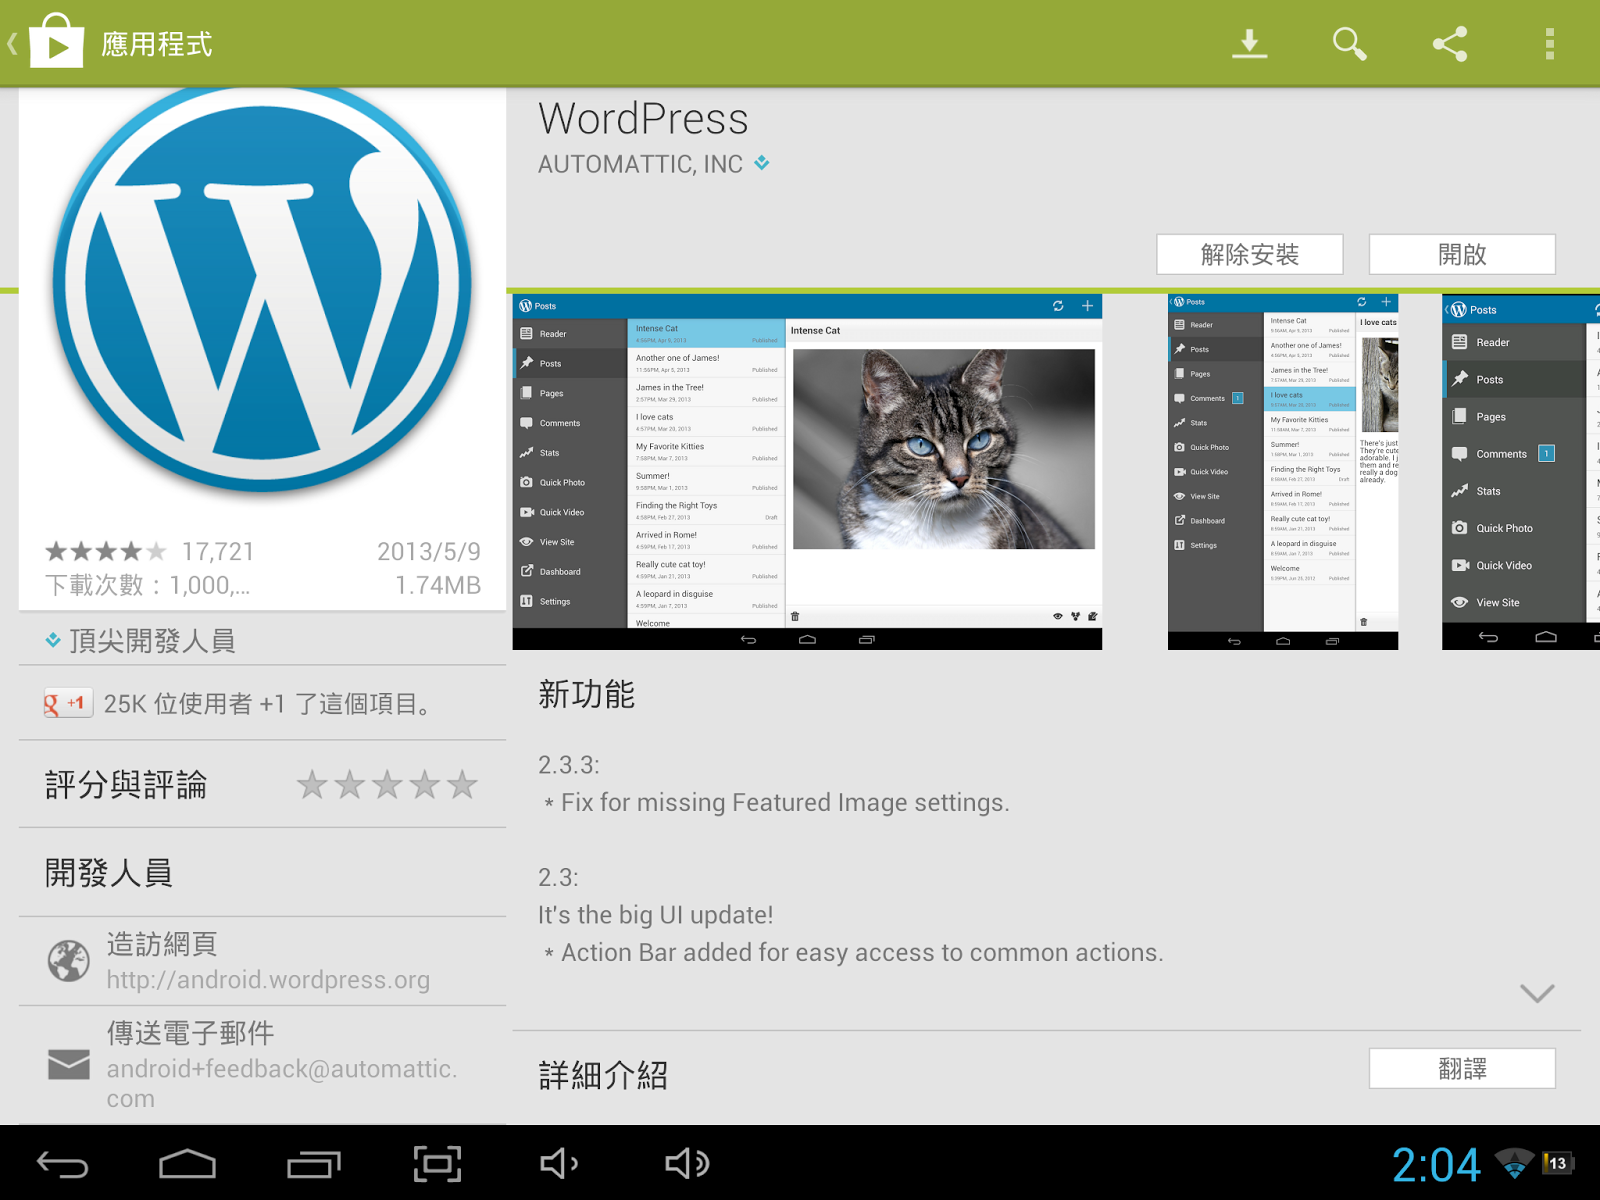Click the 開啟 open button
This screenshot has height=1200, width=1600.
[1462, 254]
